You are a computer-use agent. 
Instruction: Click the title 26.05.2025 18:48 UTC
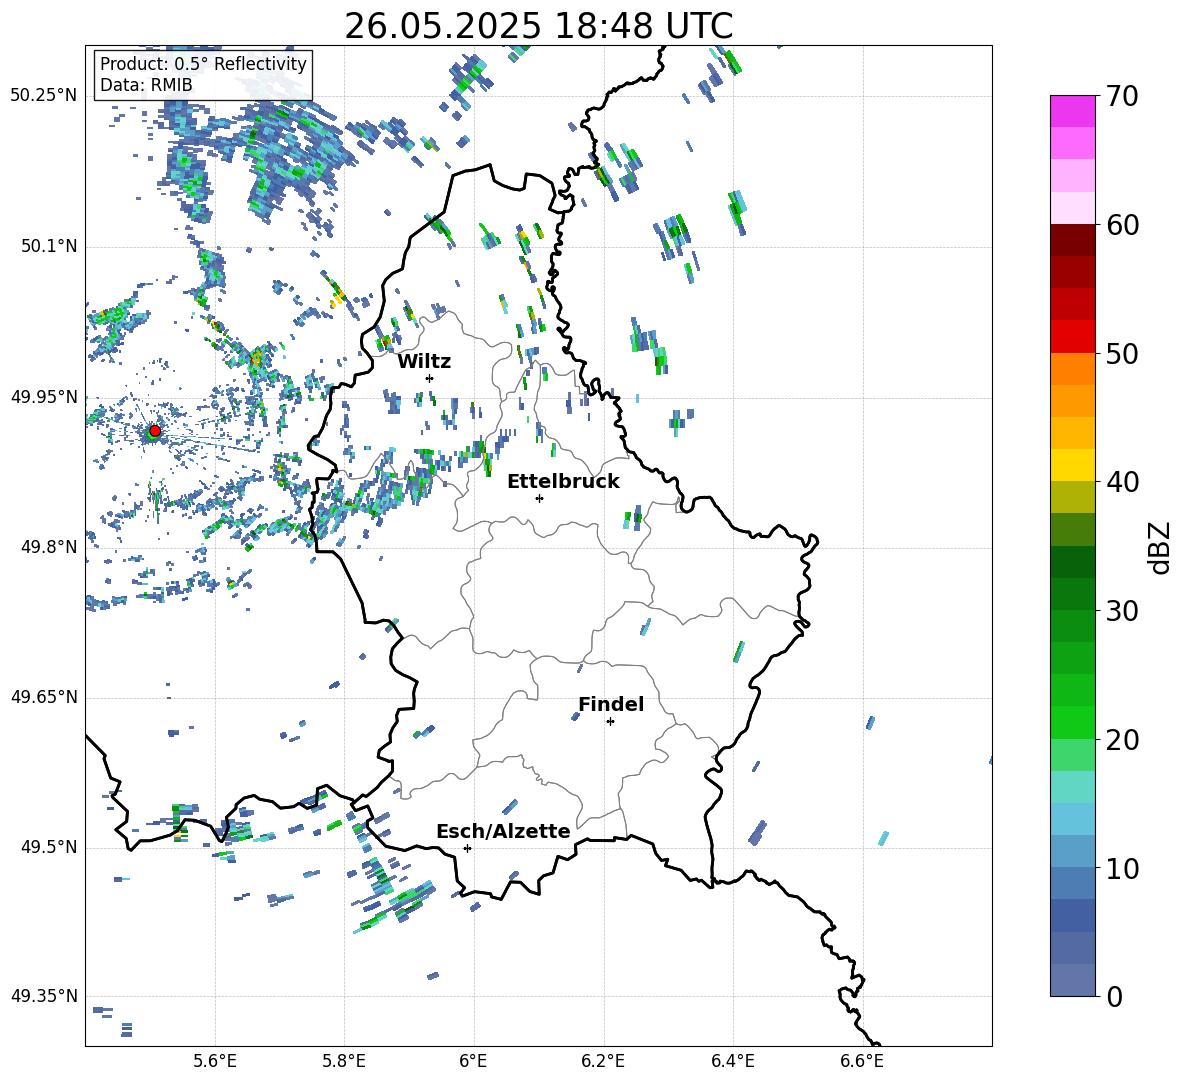538,26
